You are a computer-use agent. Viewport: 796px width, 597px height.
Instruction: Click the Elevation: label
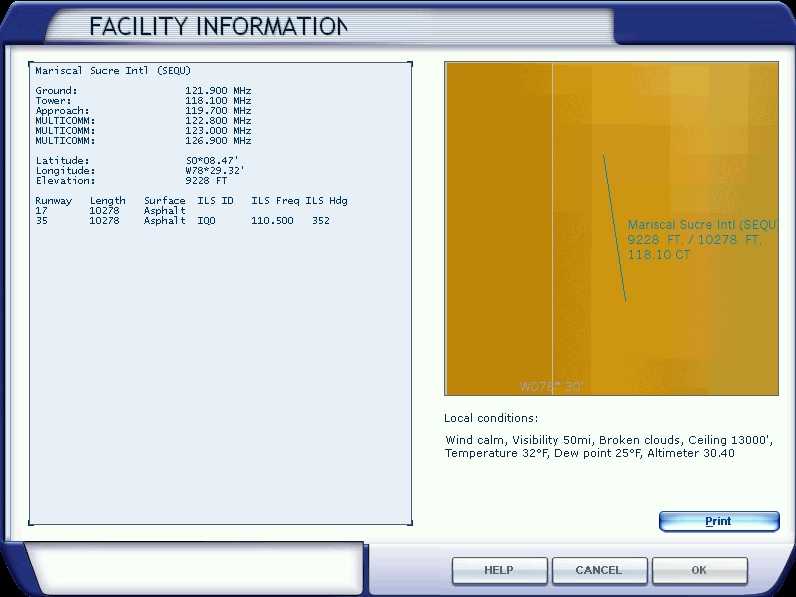click(x=65, y=181)
